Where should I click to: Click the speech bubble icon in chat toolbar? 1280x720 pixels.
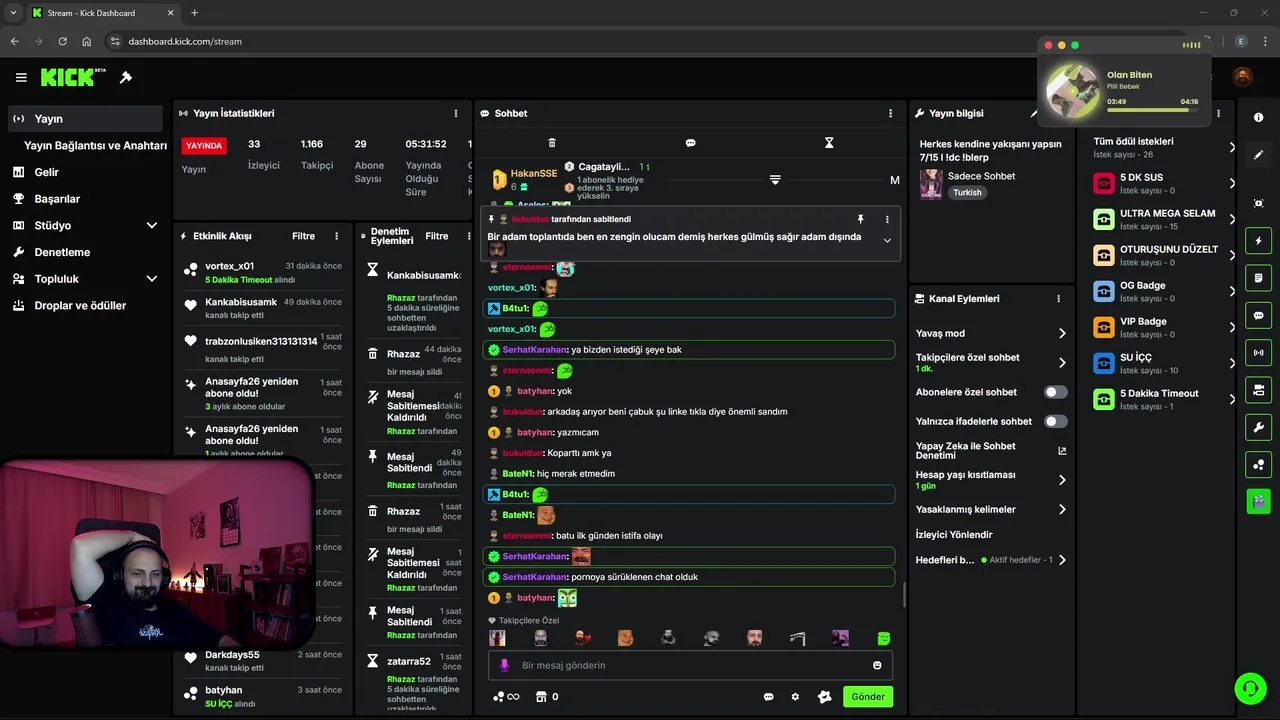coord(690,143)
